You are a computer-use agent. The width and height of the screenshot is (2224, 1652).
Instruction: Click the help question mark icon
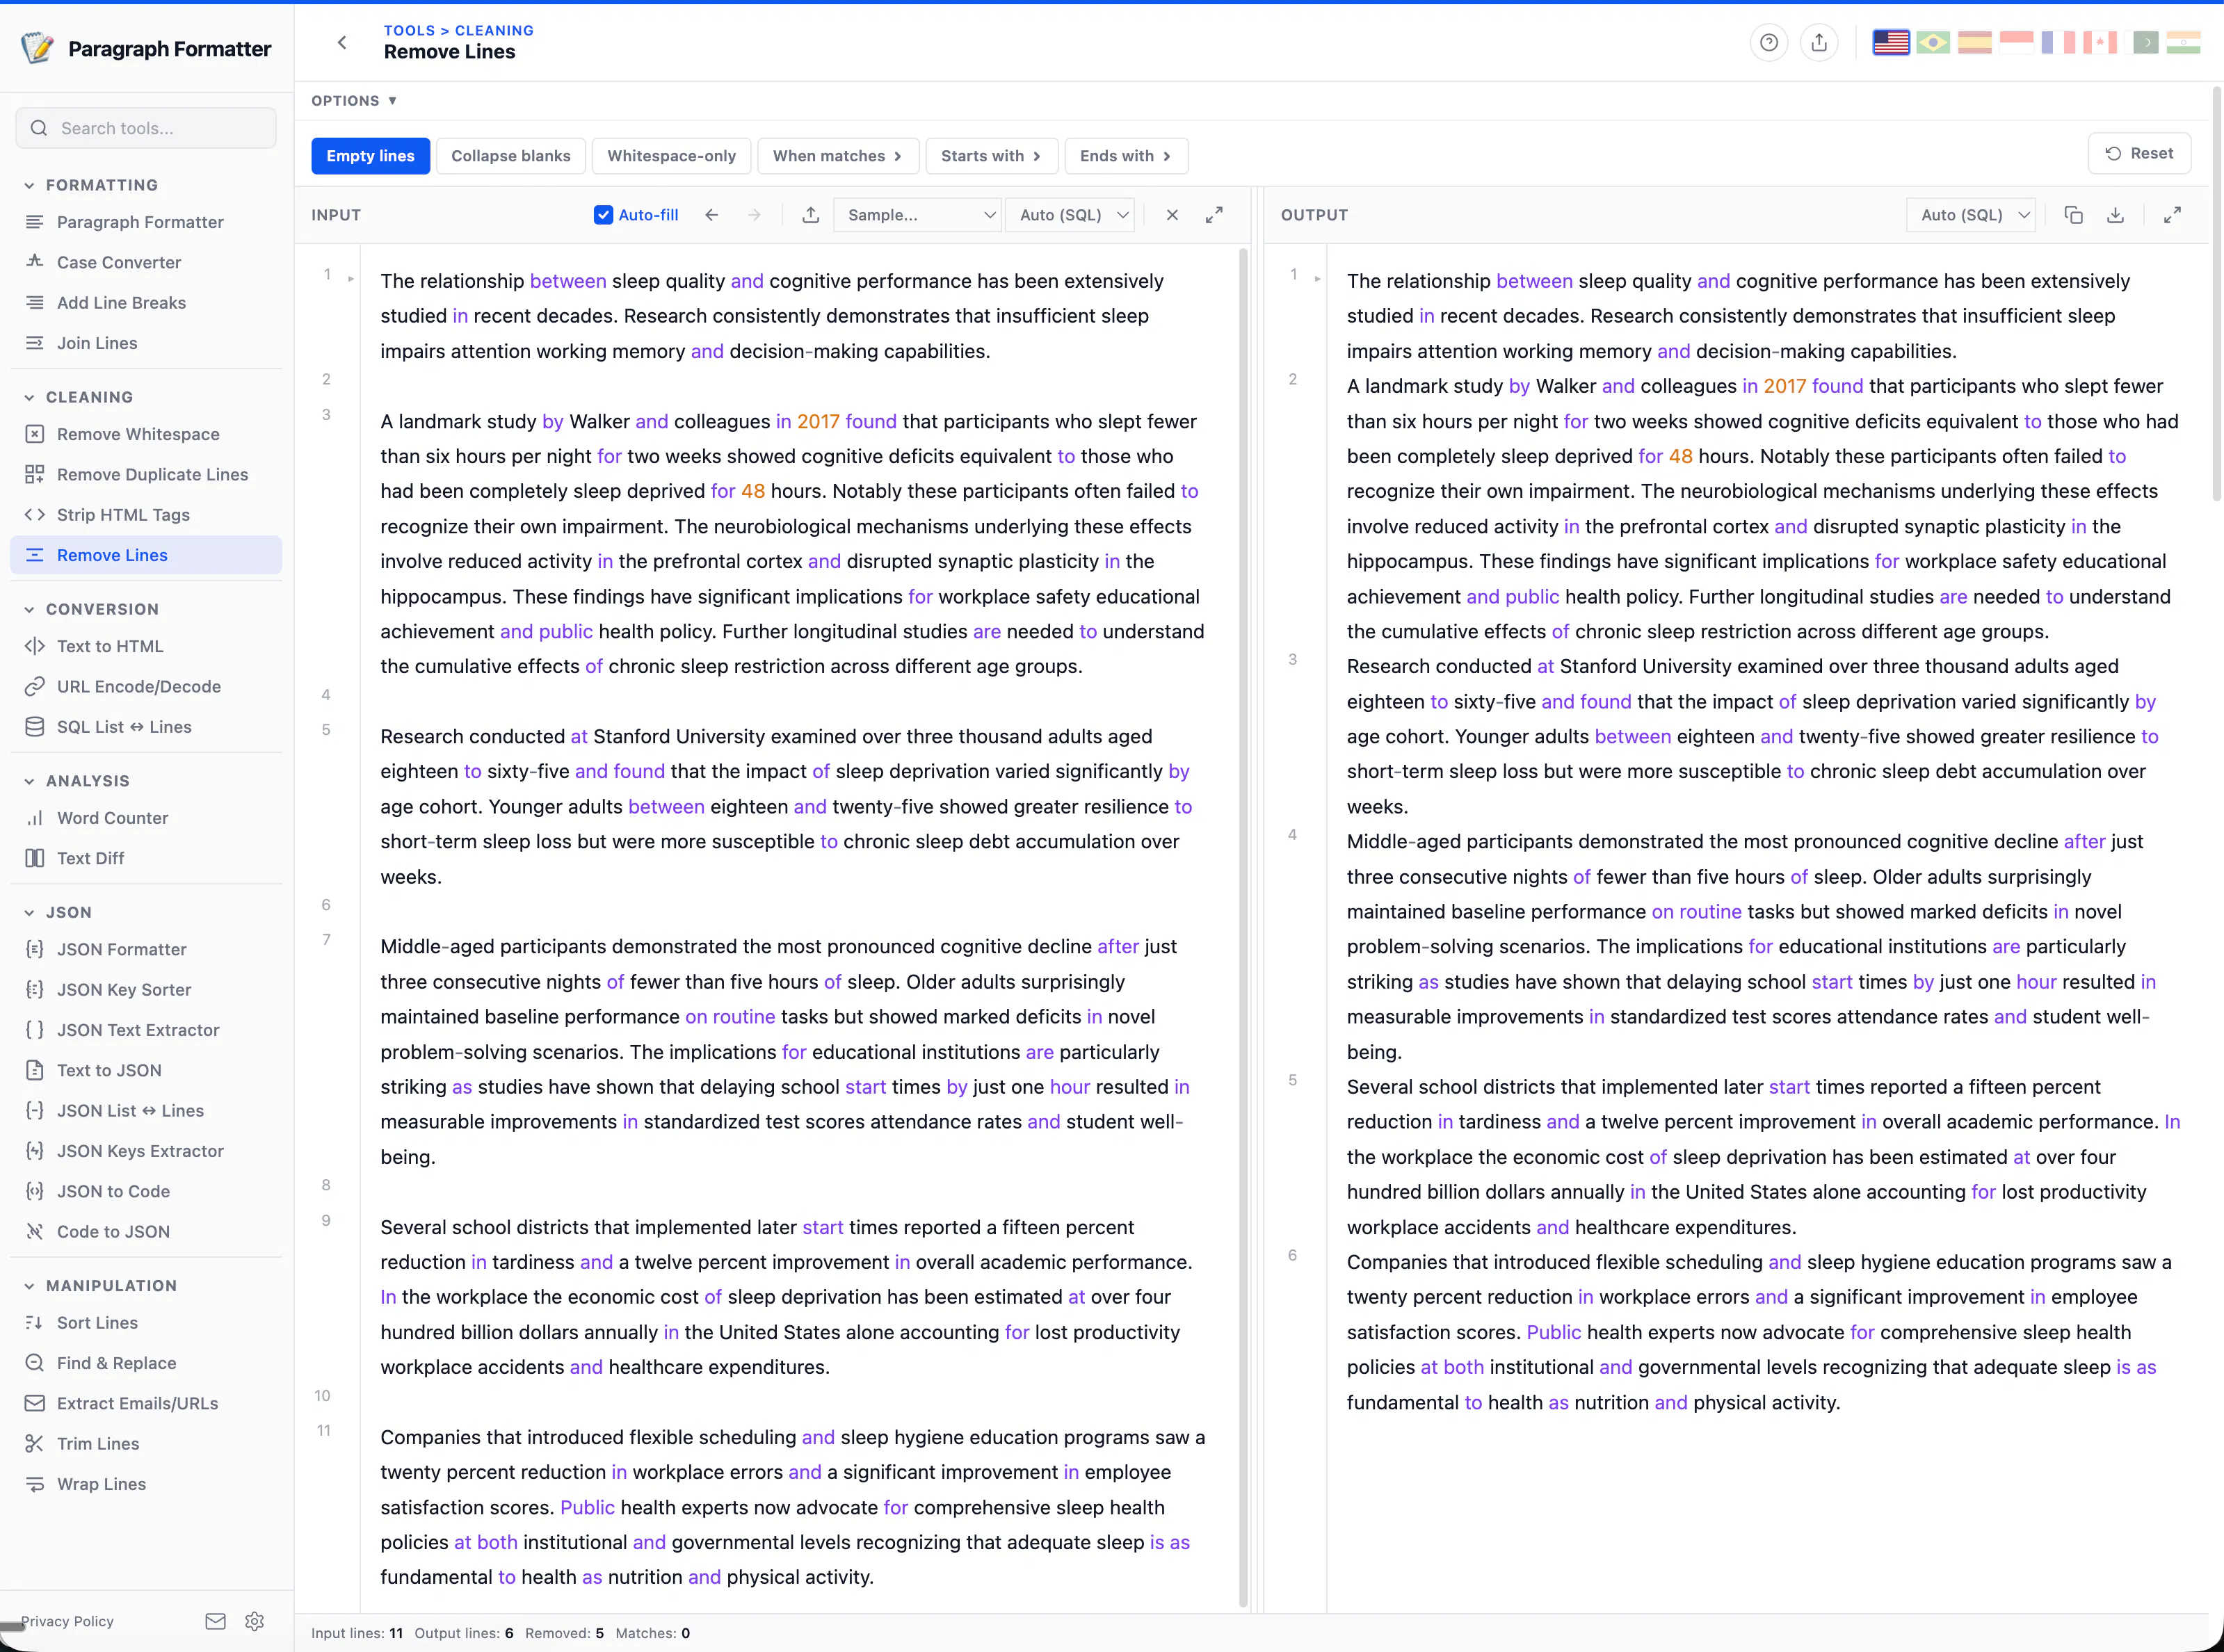(1768, 42)
